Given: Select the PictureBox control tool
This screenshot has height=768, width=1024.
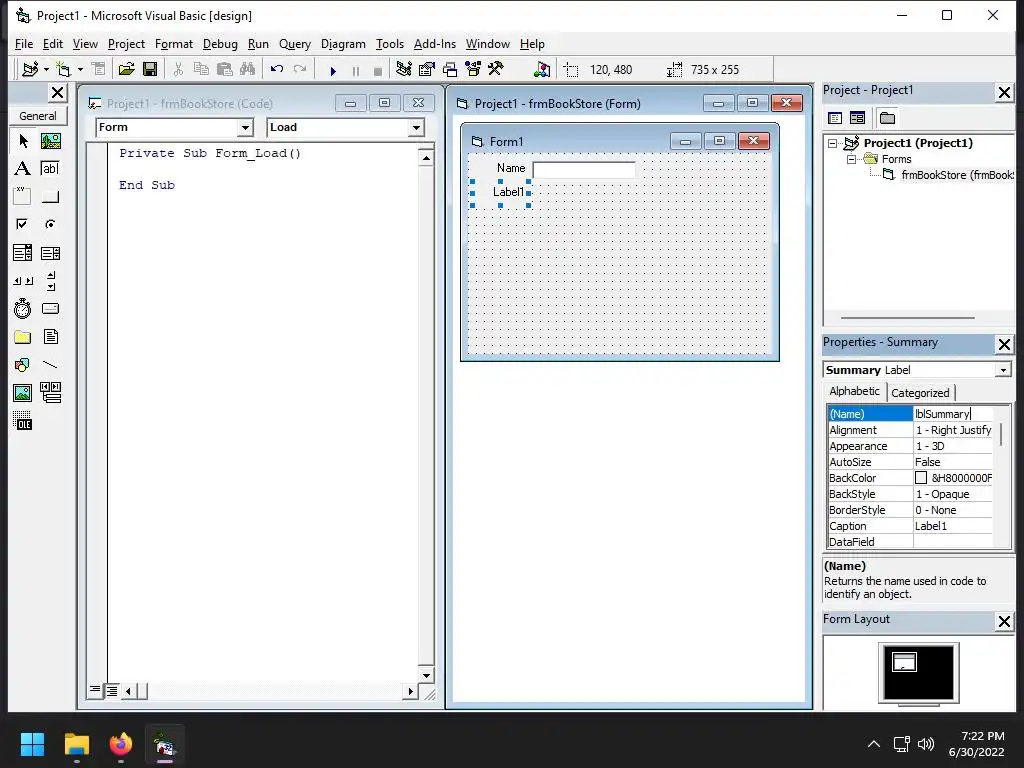Looking at the screenshot, I should 50,141.
